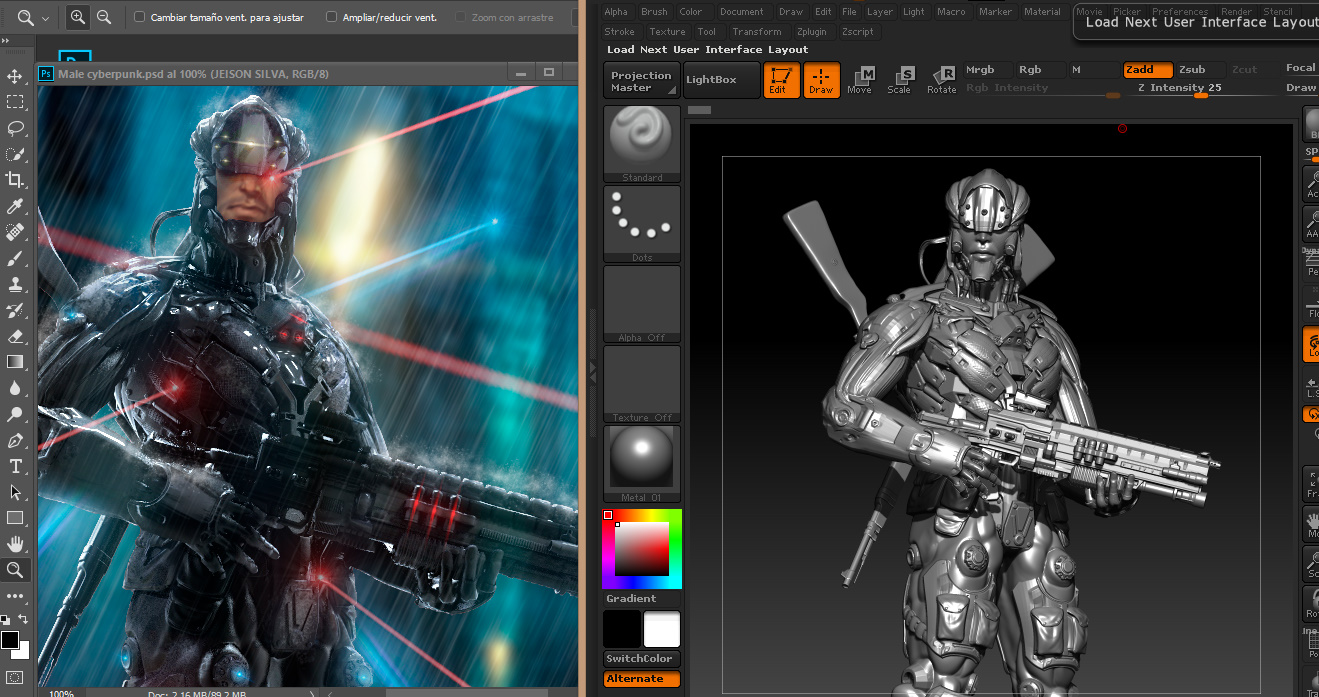Select the Path Selection tool
This screenshot has height=697, width=1319.
pyautogui.click(x=15, y=492)
